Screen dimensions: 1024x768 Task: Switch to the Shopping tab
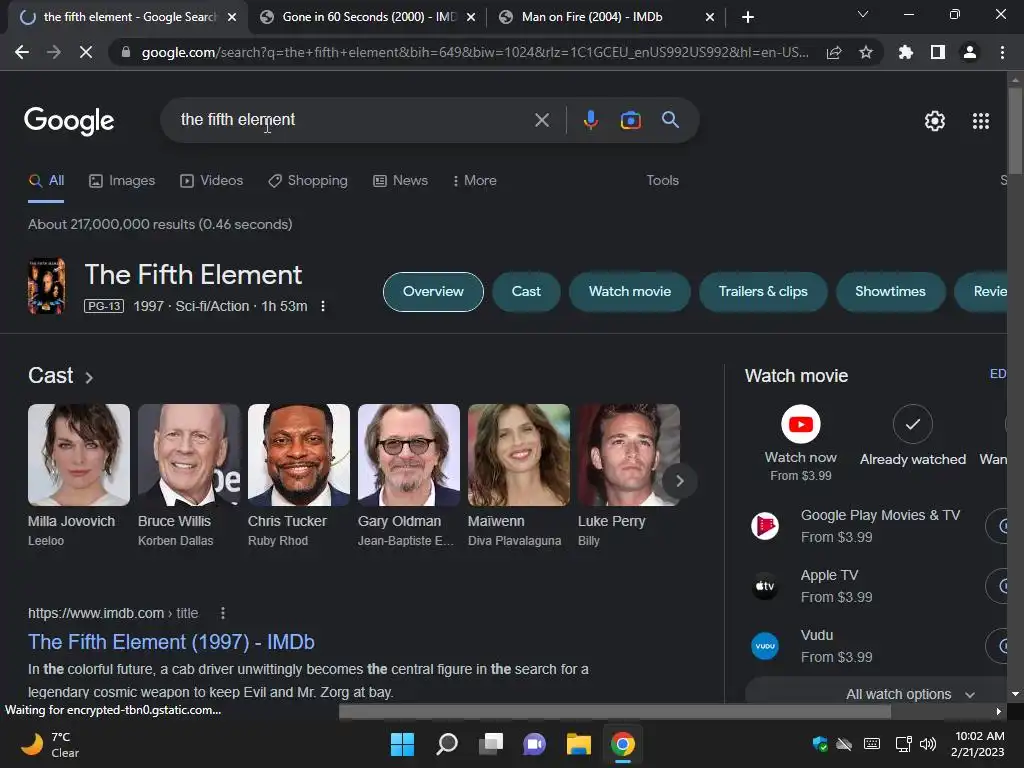coord(308,180)
